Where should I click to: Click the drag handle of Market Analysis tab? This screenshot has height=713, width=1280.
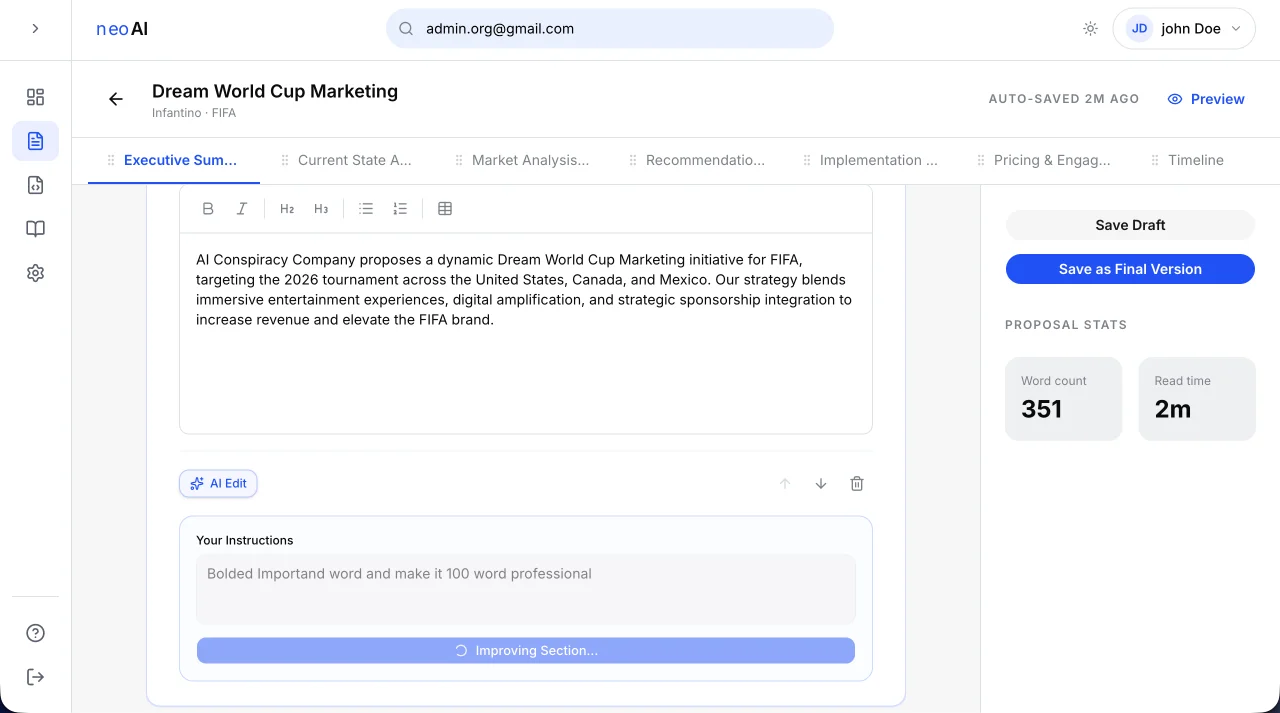click(x=459, y=160)
